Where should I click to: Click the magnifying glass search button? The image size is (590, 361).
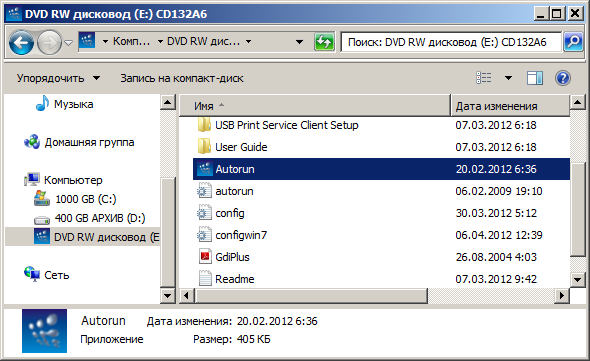(x=573, y=42)
